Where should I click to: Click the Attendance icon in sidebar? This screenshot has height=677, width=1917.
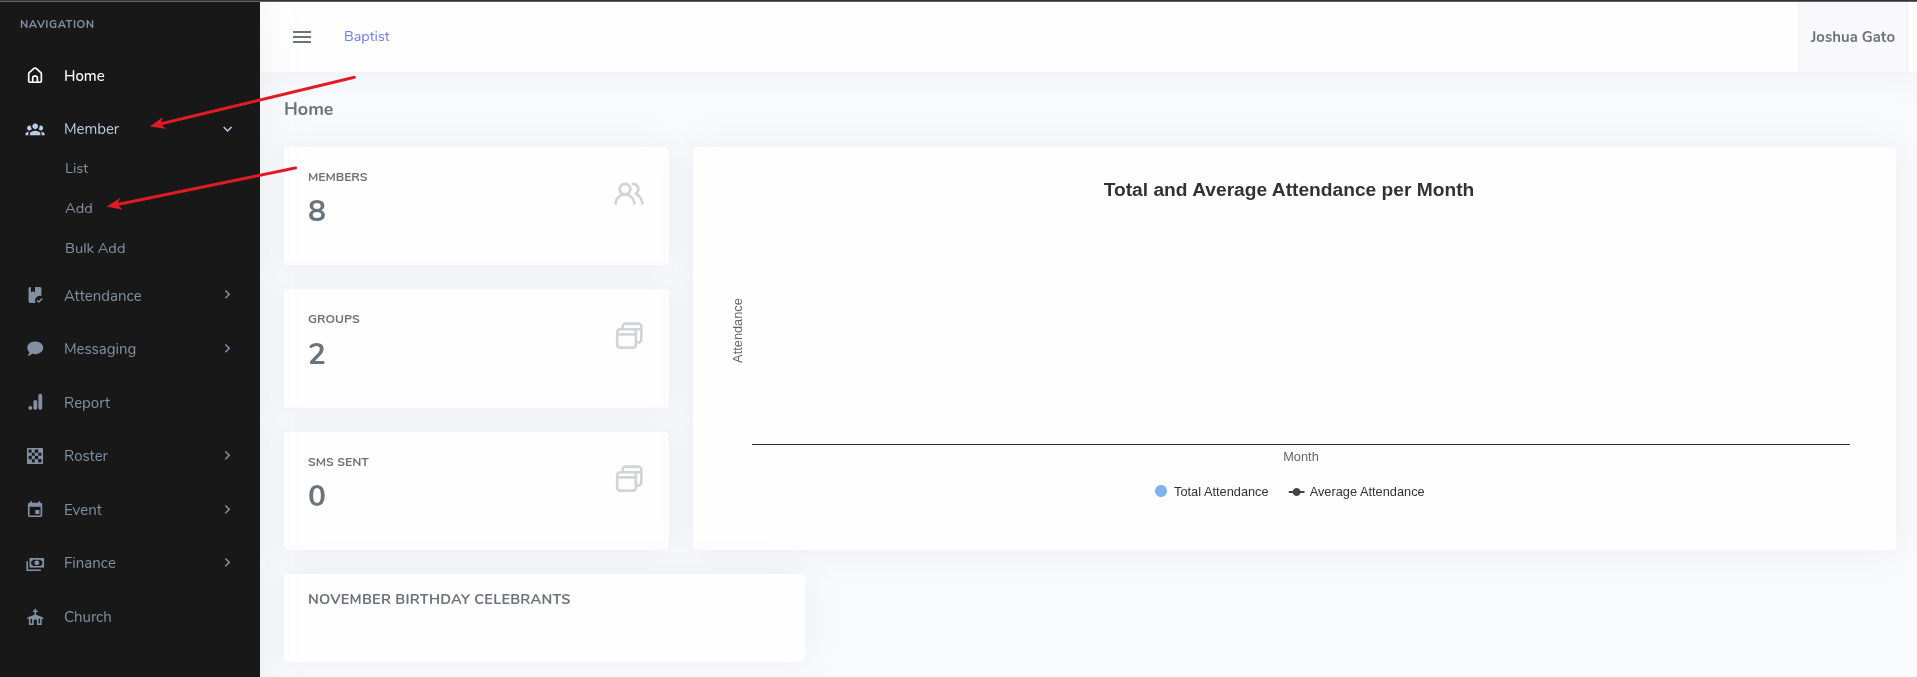coord(35,296)
